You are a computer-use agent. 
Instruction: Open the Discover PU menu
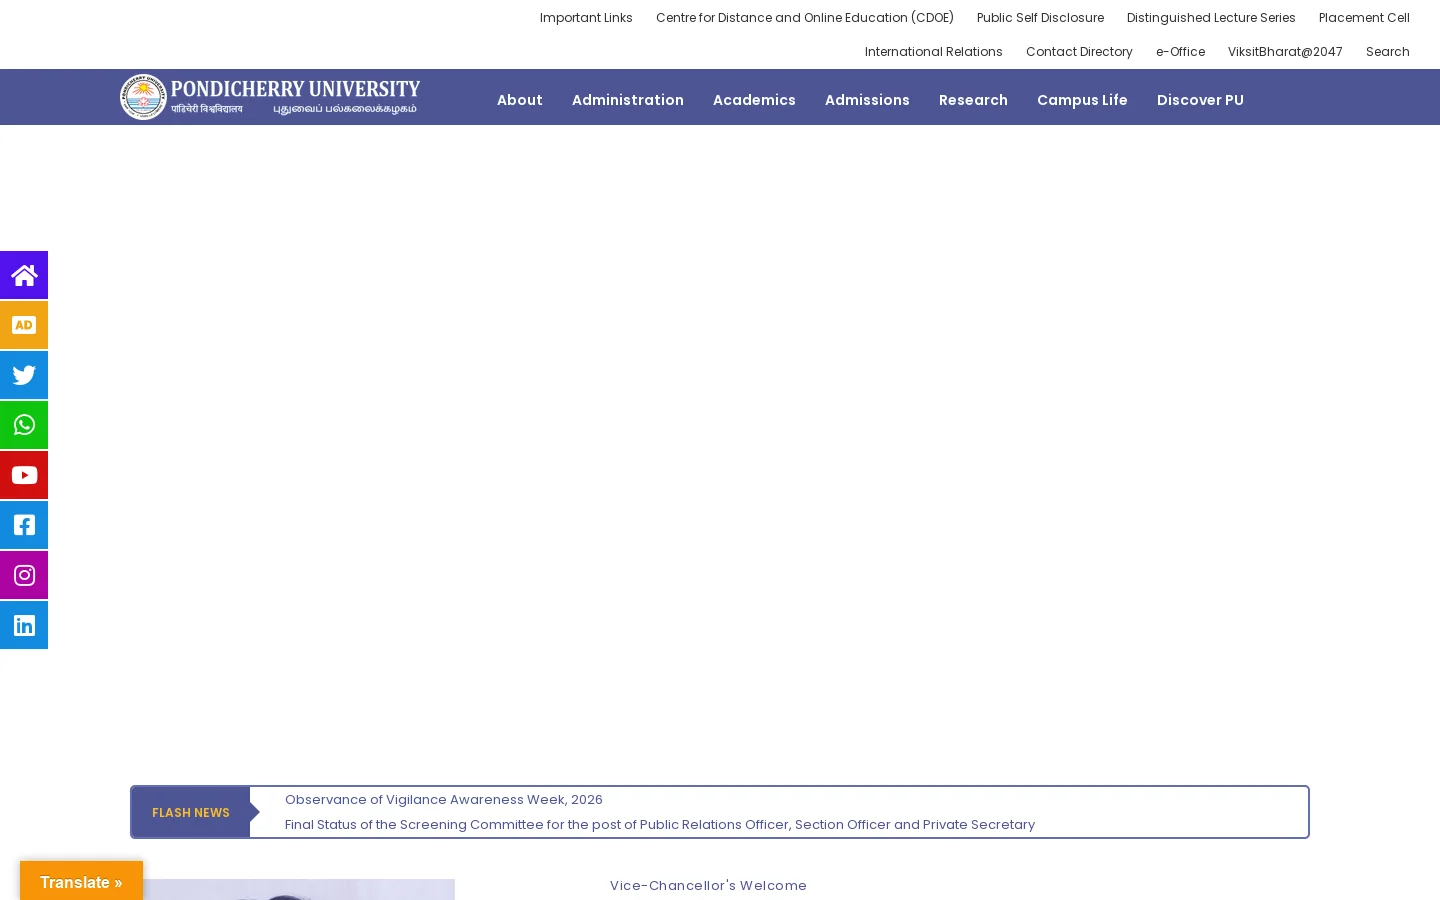coord(1200,100)
